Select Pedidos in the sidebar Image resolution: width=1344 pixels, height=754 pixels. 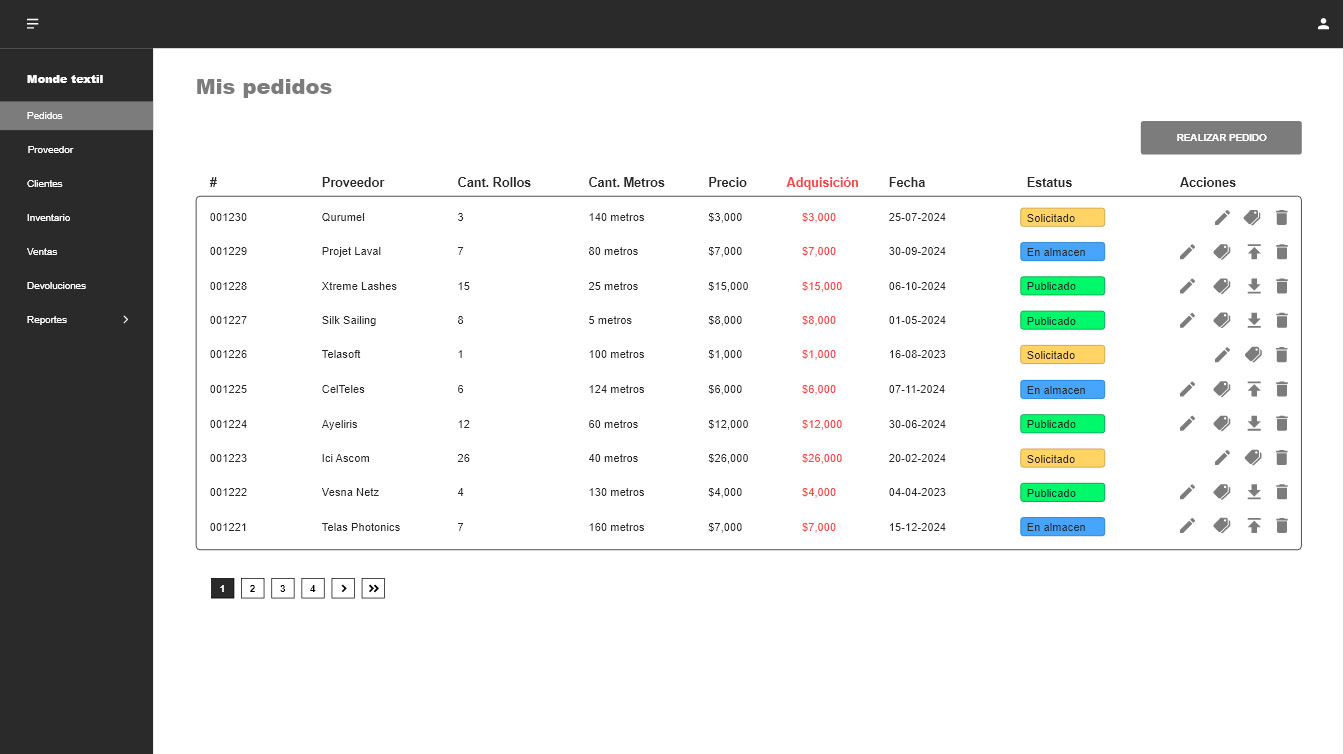pyautogui.click(x=76, y=116)
